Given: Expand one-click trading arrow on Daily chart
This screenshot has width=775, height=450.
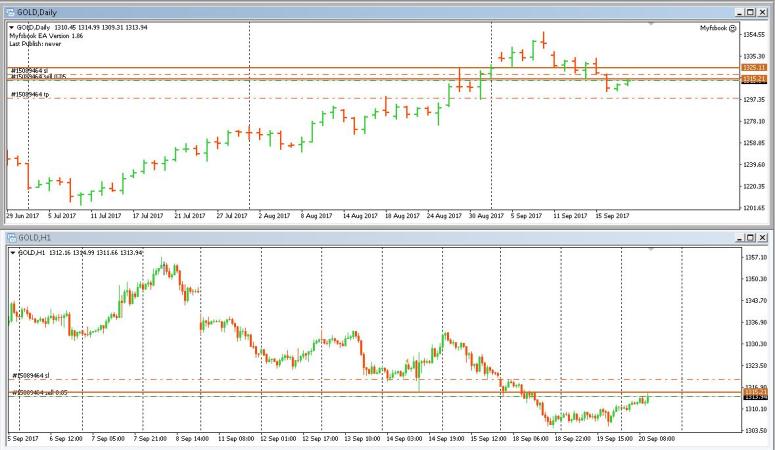Looking at the screenshot, I should coord(12,28).
